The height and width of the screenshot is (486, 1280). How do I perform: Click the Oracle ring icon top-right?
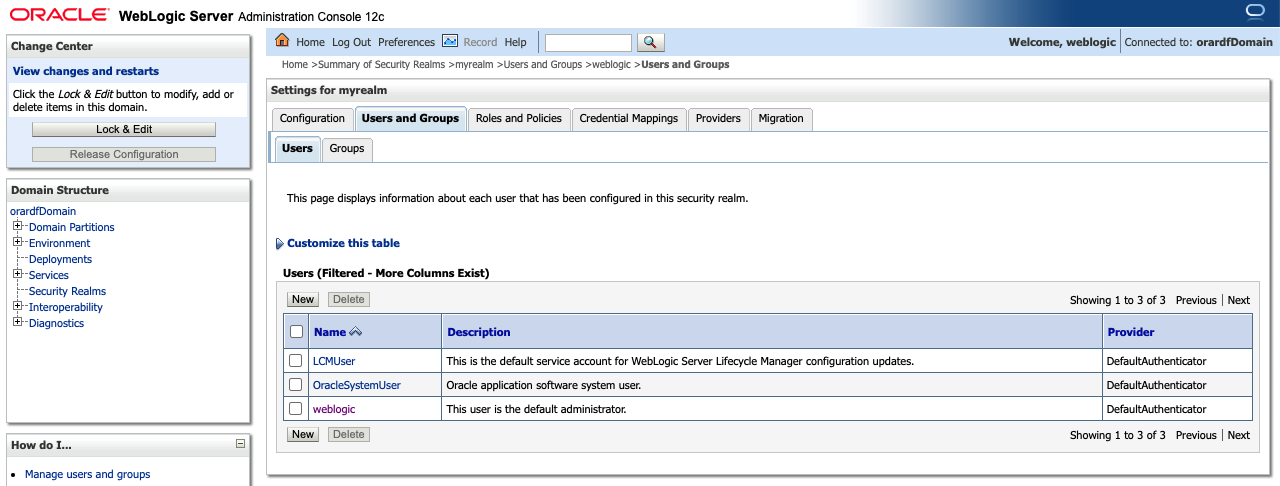(1257, 11)
